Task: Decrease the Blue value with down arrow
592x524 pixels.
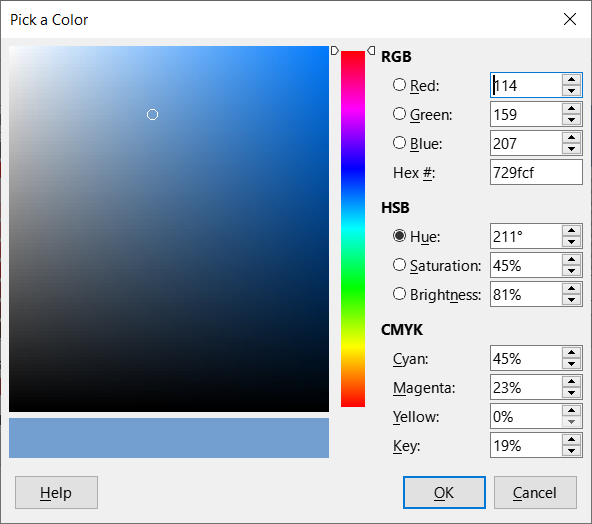Action: (571, 149)
